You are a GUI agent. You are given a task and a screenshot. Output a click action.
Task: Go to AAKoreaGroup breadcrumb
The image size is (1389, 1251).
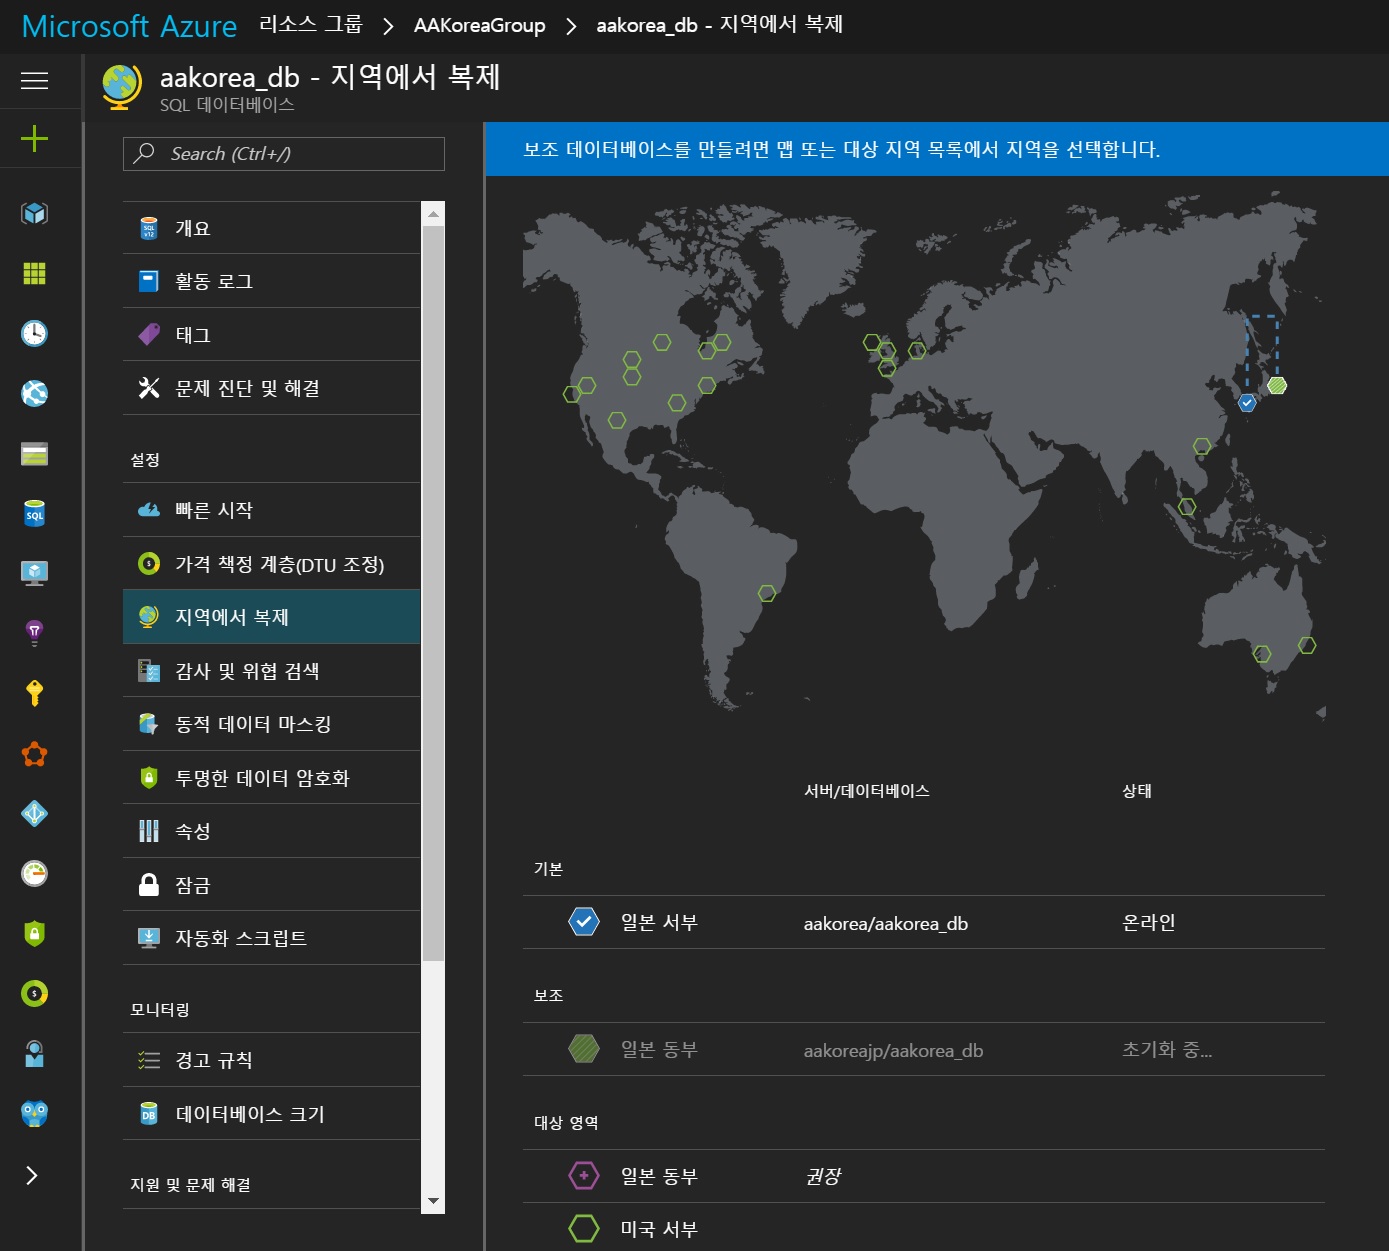[x=480, y=25]
